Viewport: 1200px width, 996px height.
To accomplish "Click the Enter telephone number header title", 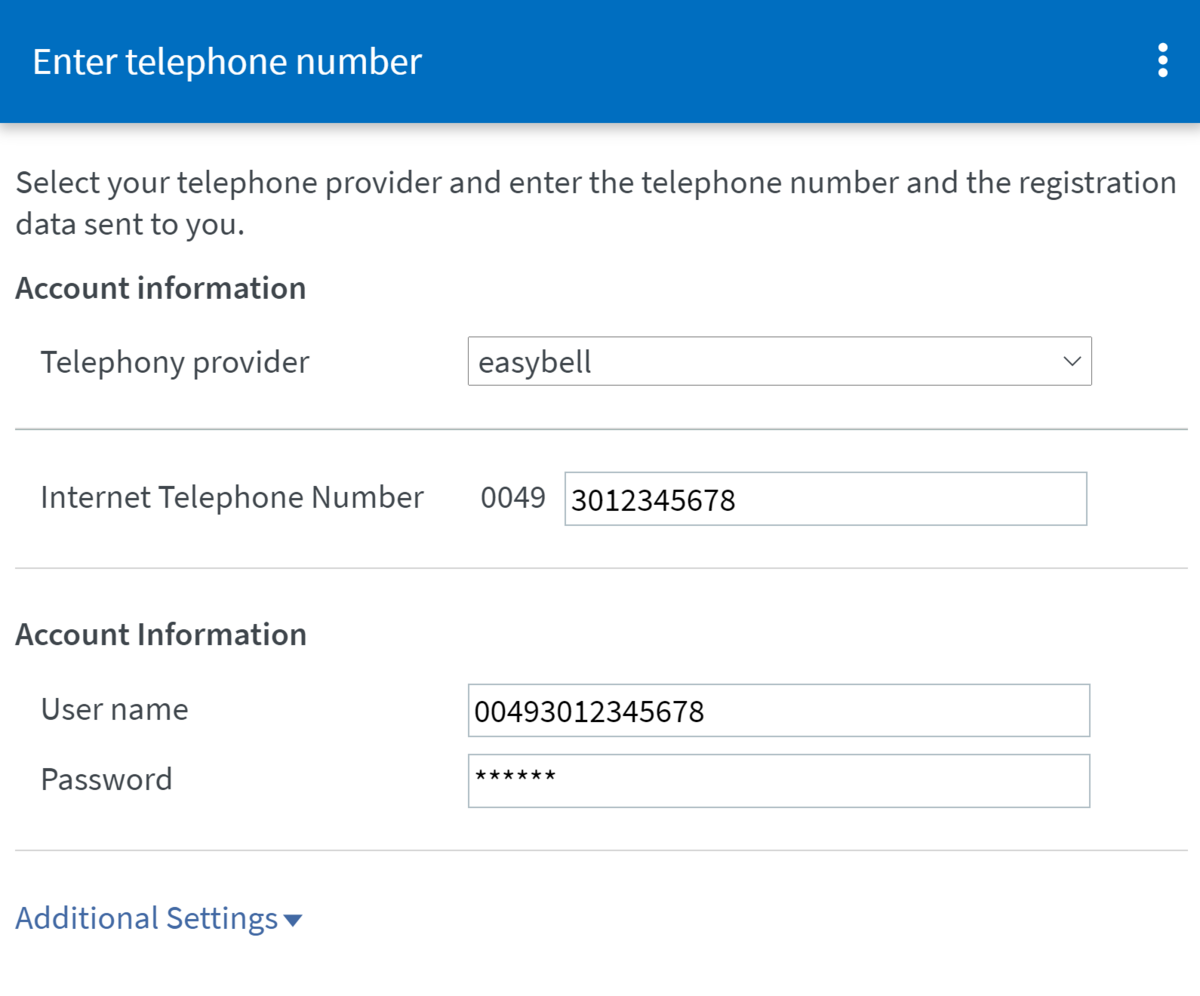I will [227, 62].
